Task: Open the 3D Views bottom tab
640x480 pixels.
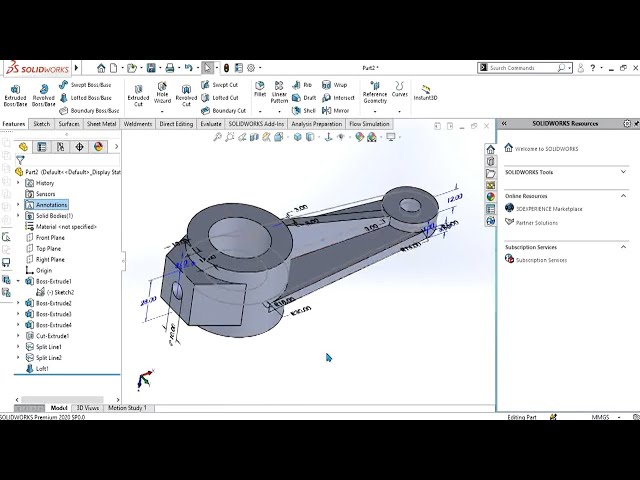Action: pos(87,408)
